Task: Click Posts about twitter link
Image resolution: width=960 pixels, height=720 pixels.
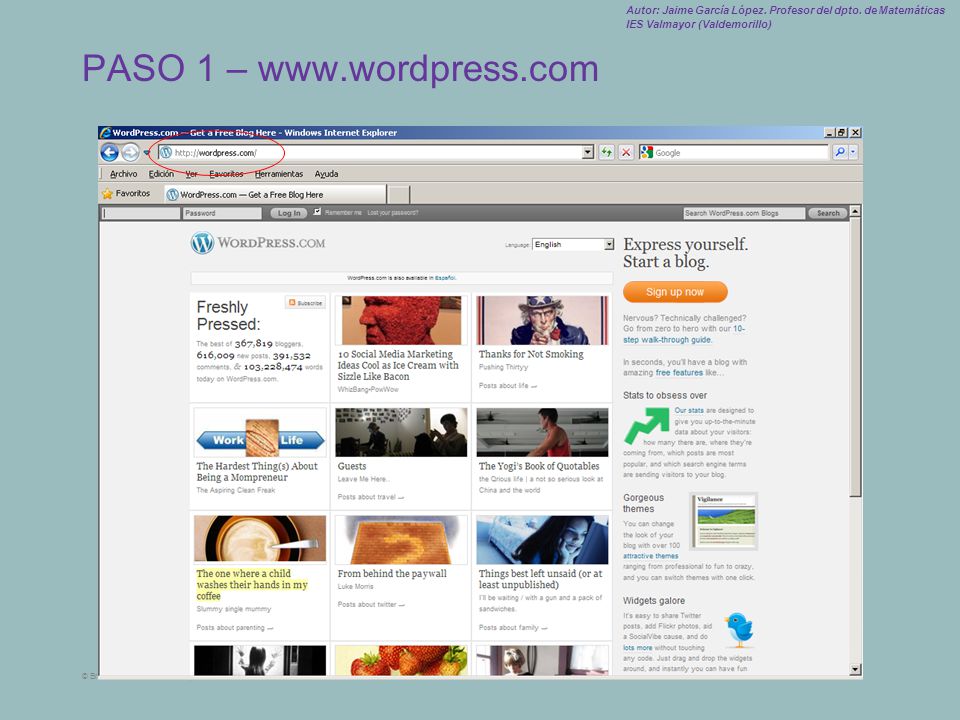Action: (371, 604)
